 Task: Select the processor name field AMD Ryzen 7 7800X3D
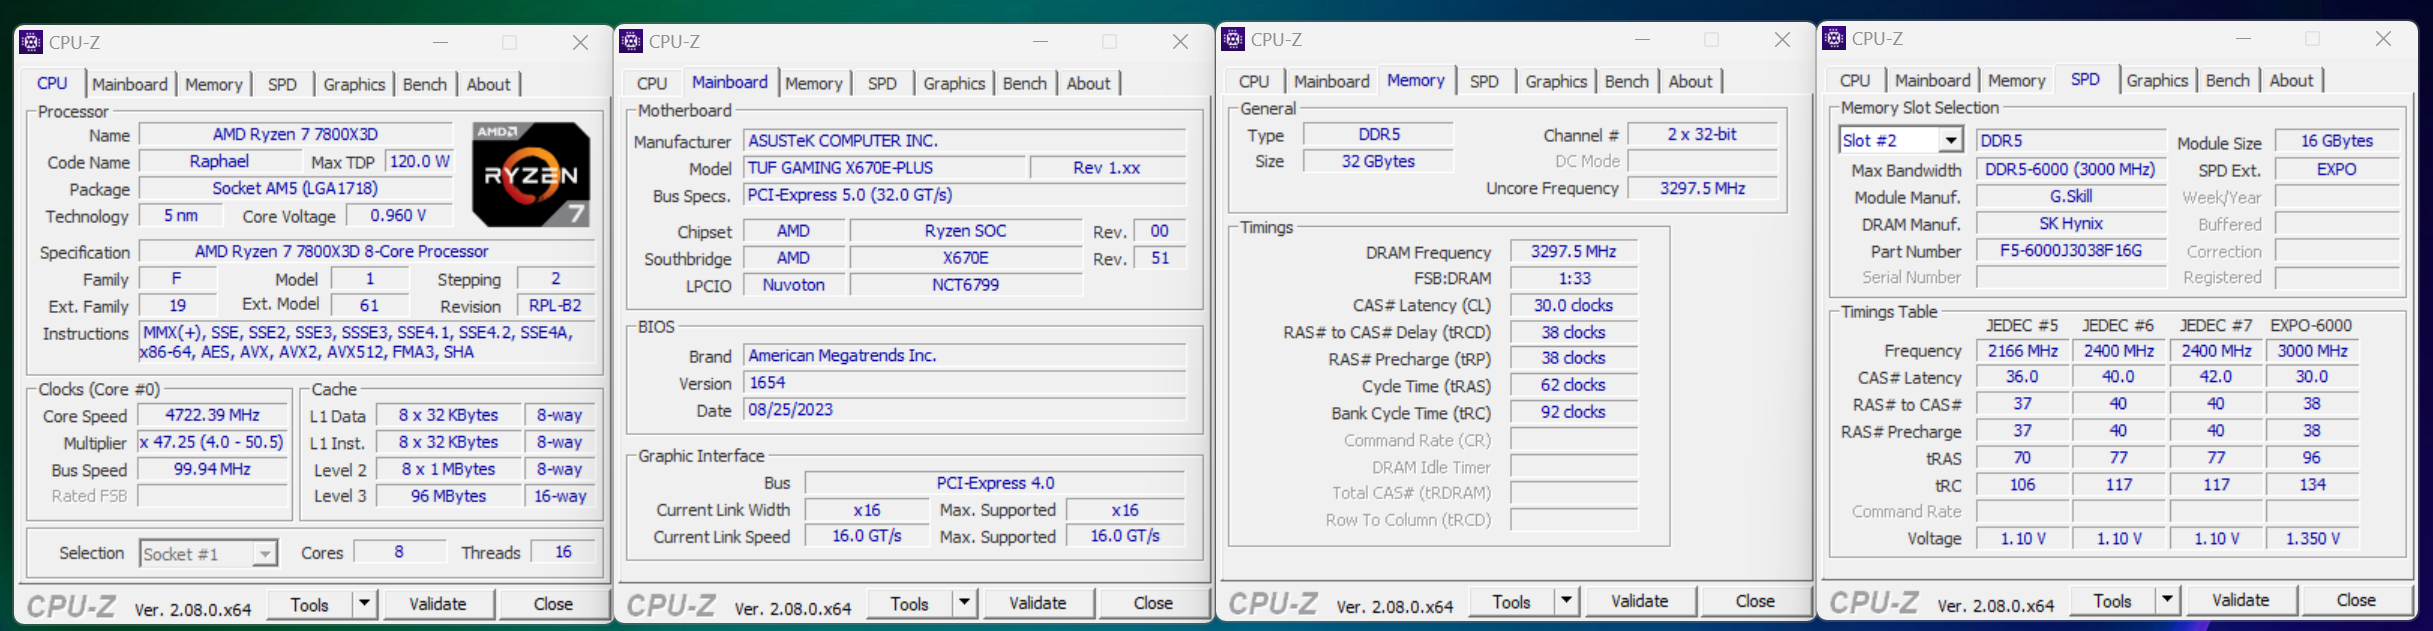point(295,134)
